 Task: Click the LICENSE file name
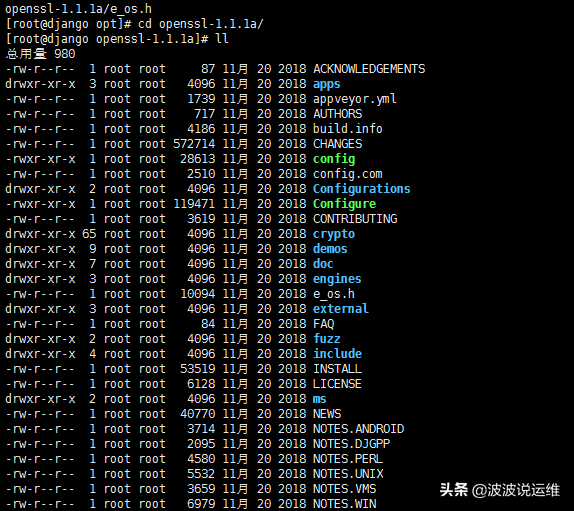pyautogui.click(x=338, y=384)
